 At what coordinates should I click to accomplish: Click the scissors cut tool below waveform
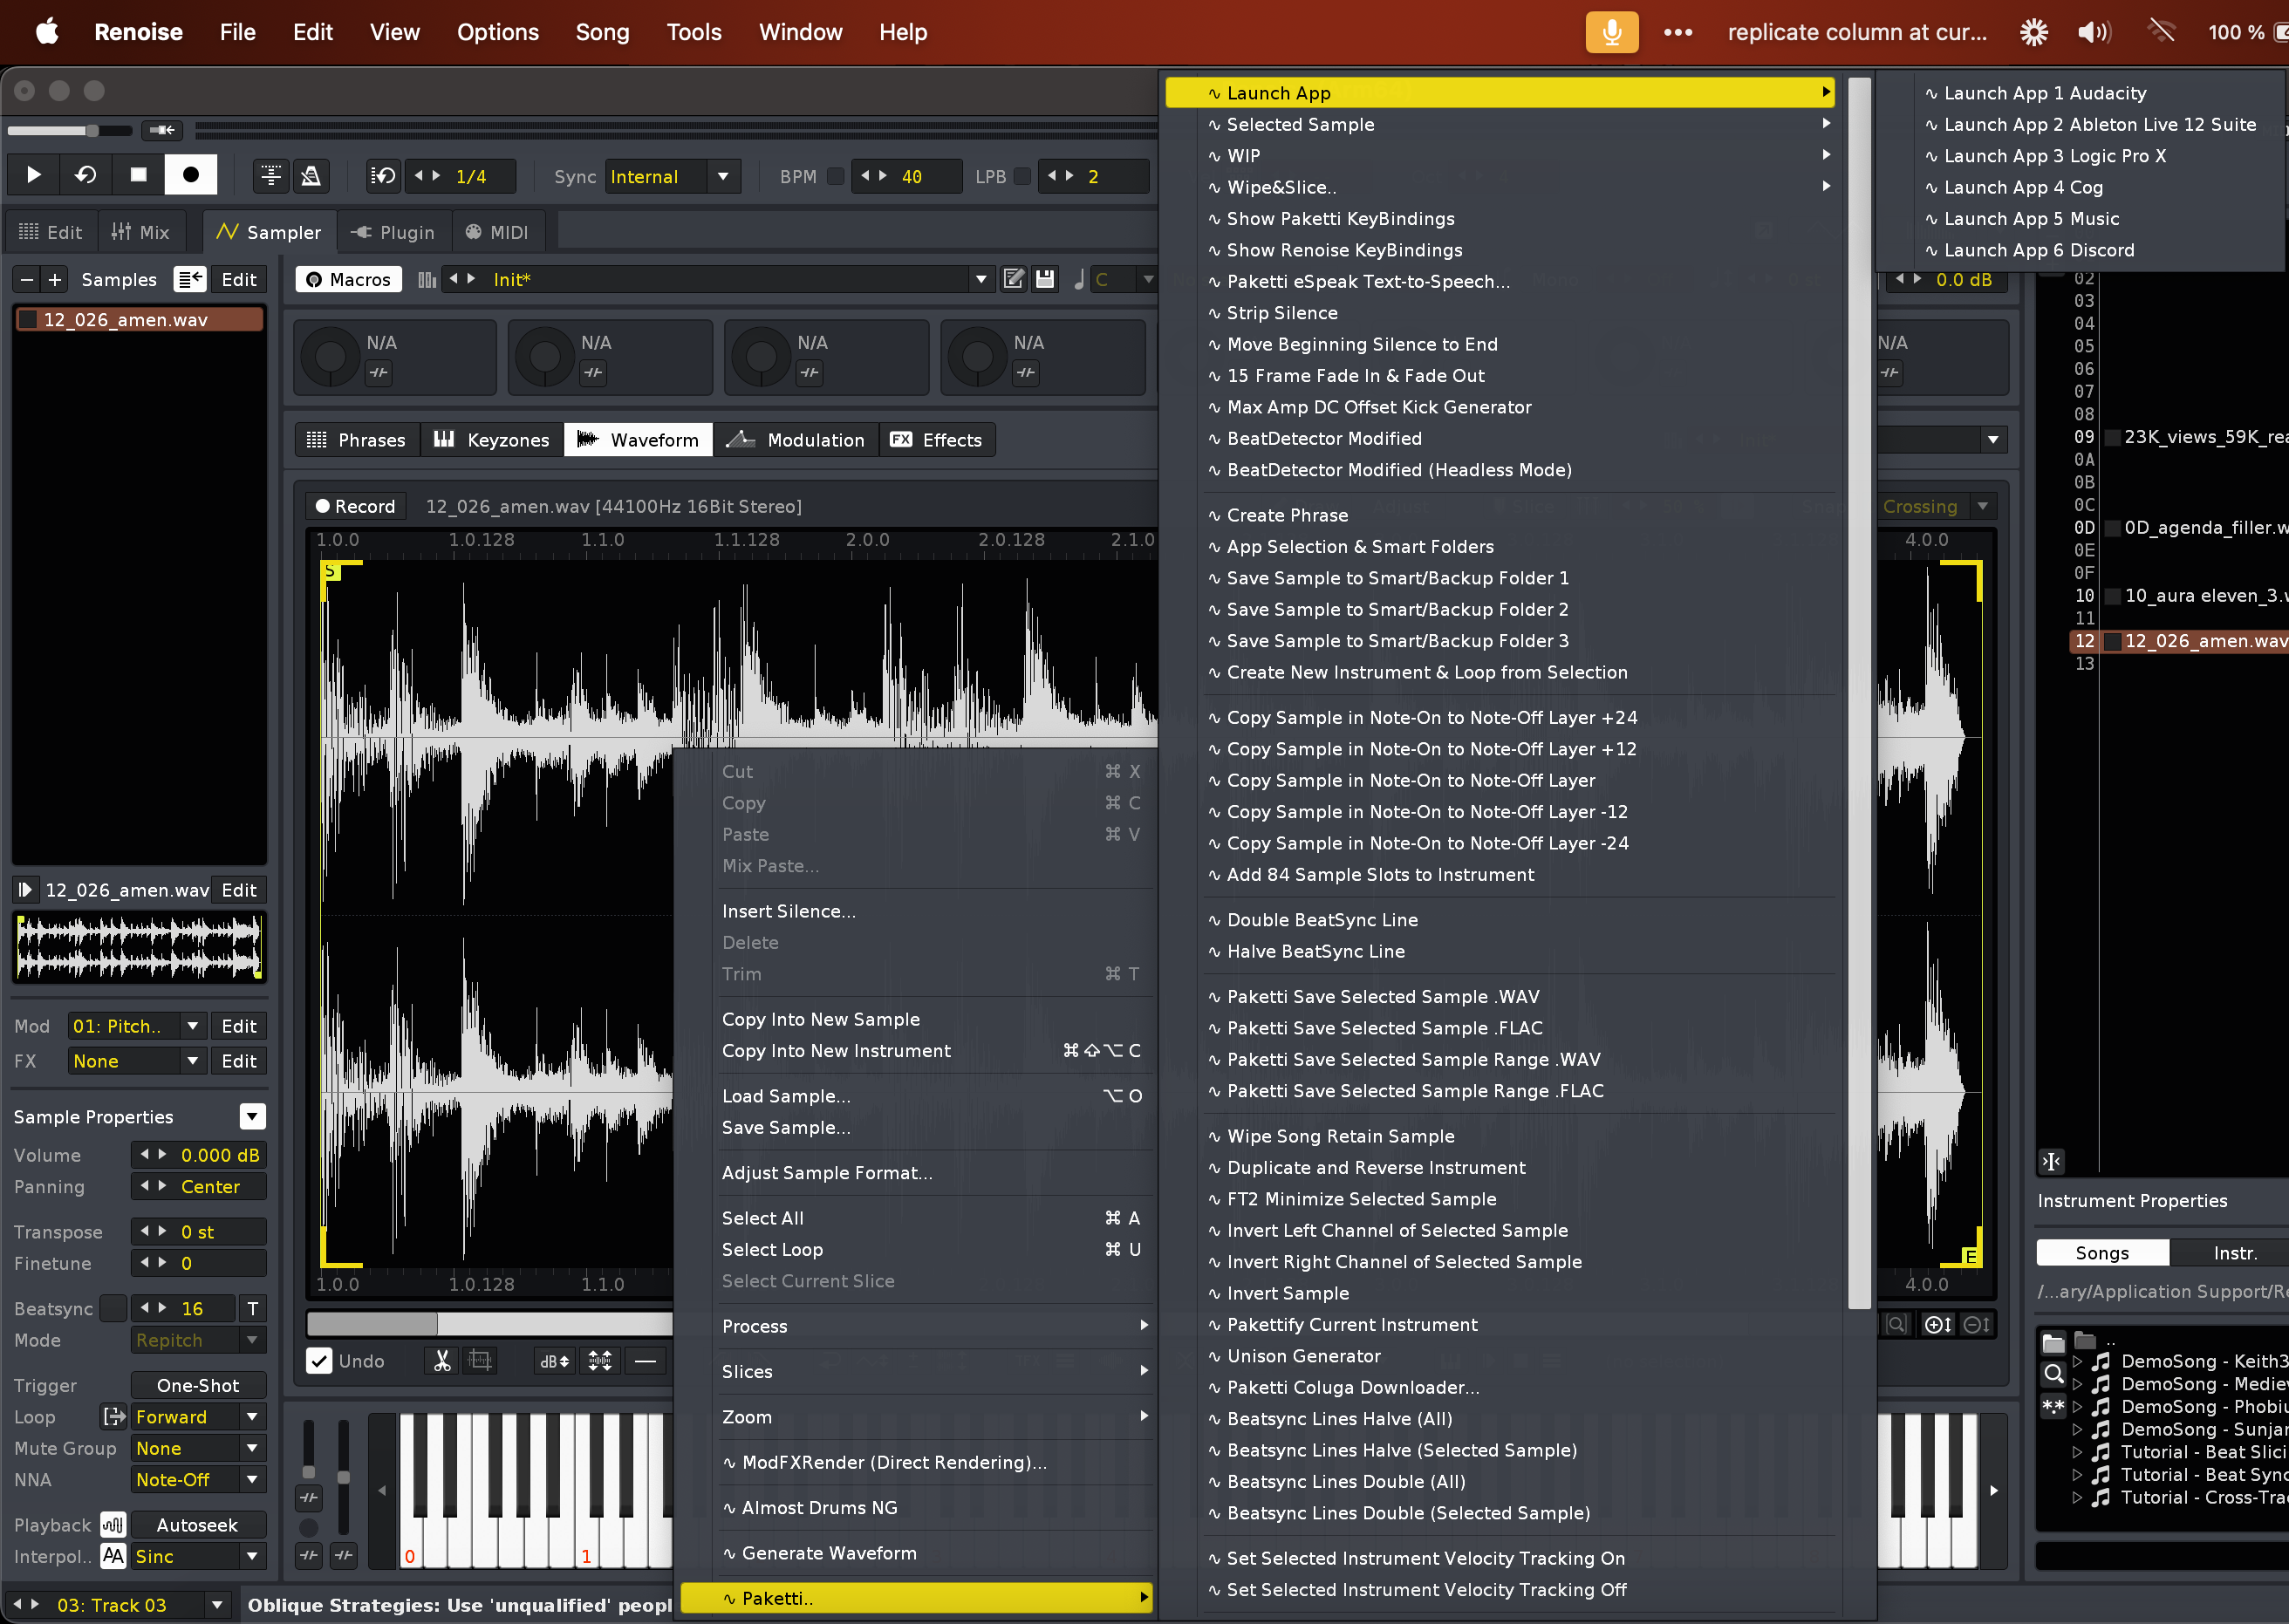click(x=442, y=1361)
